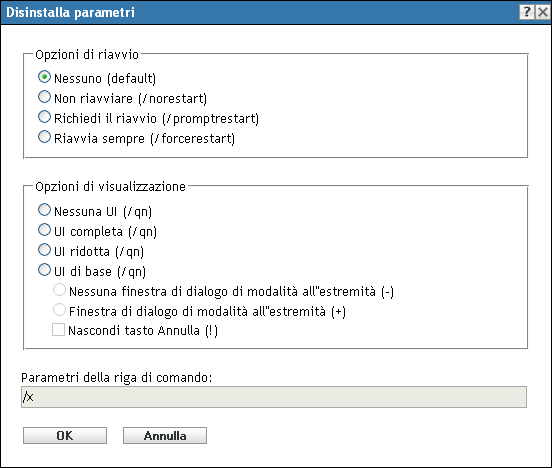The image size is (552, 468).
Task: Click the help question mark icon
Action: pos(526,12)
